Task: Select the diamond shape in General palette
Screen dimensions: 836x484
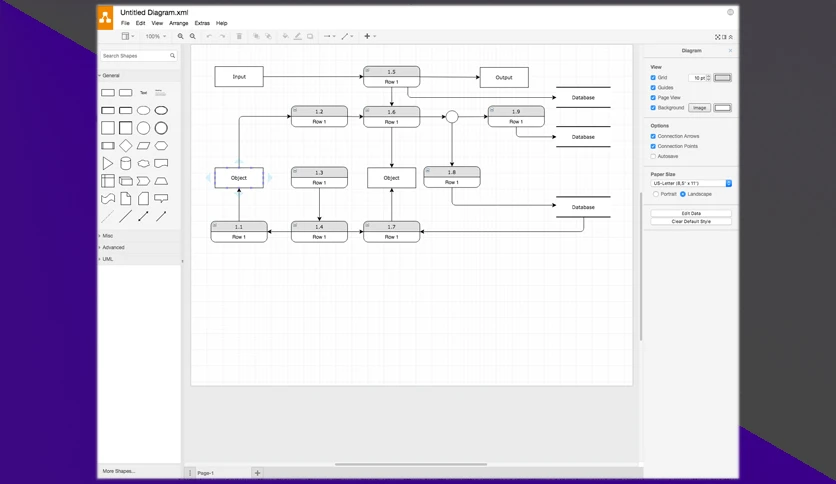Action: click(x=125, y=146)
